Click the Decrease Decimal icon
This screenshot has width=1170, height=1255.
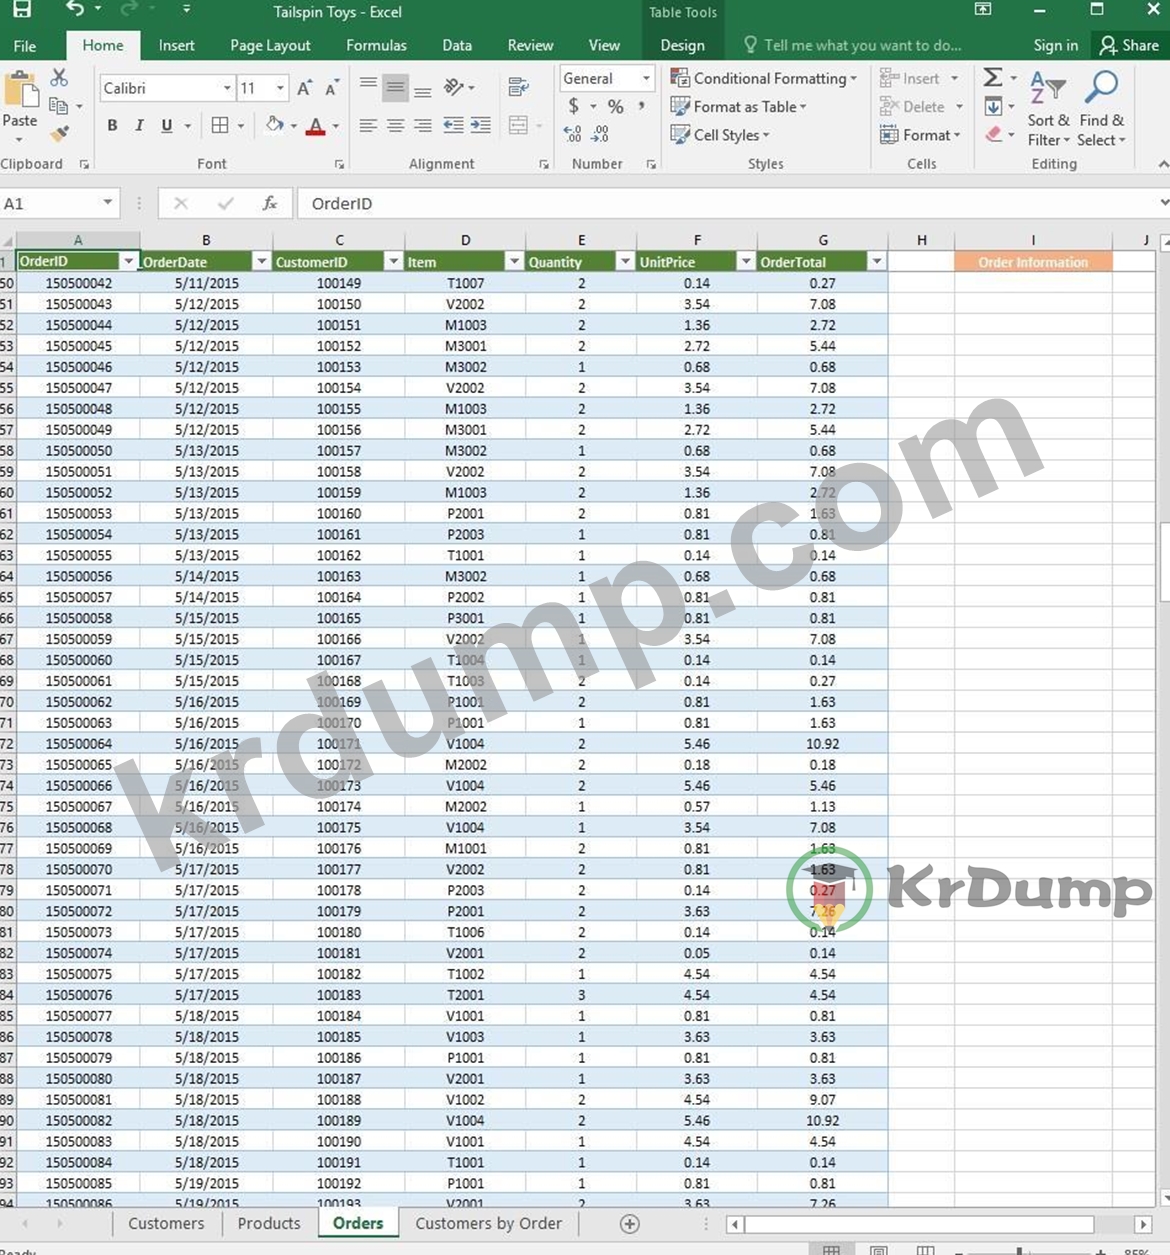(601, 134)
